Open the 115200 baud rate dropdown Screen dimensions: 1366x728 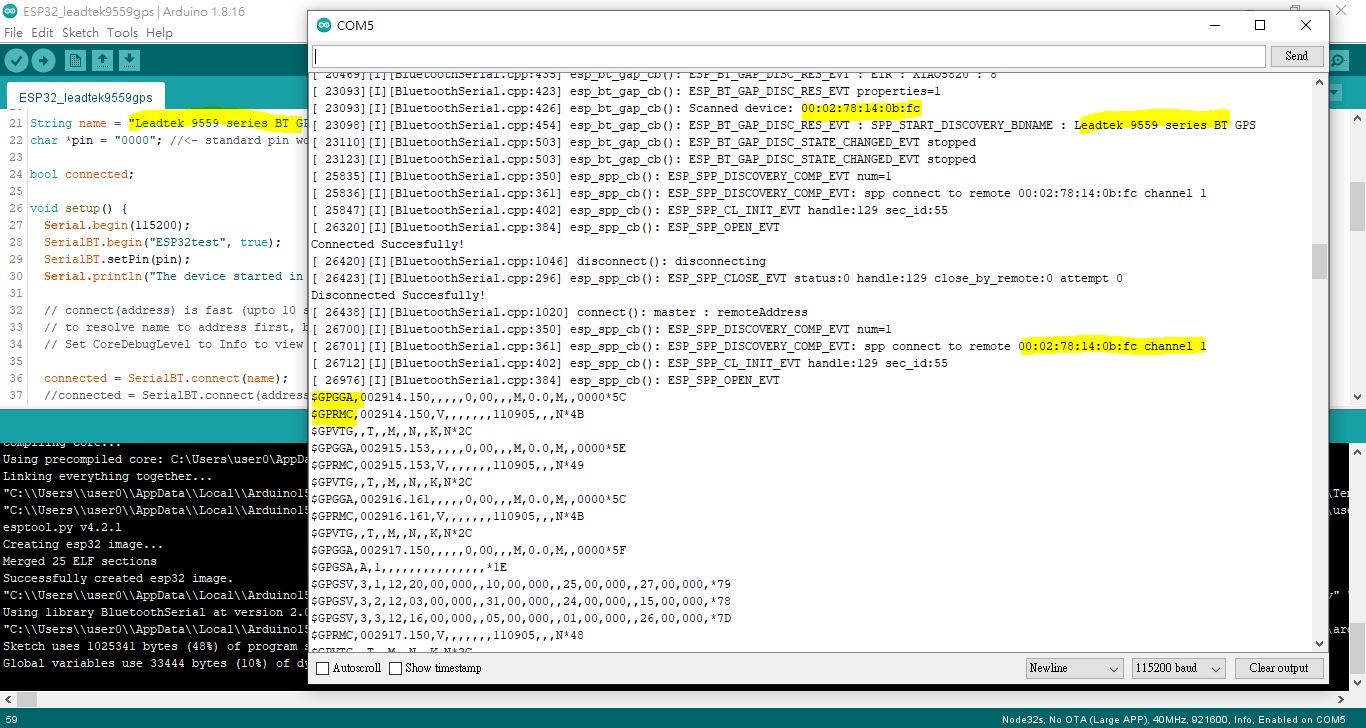1178,668
